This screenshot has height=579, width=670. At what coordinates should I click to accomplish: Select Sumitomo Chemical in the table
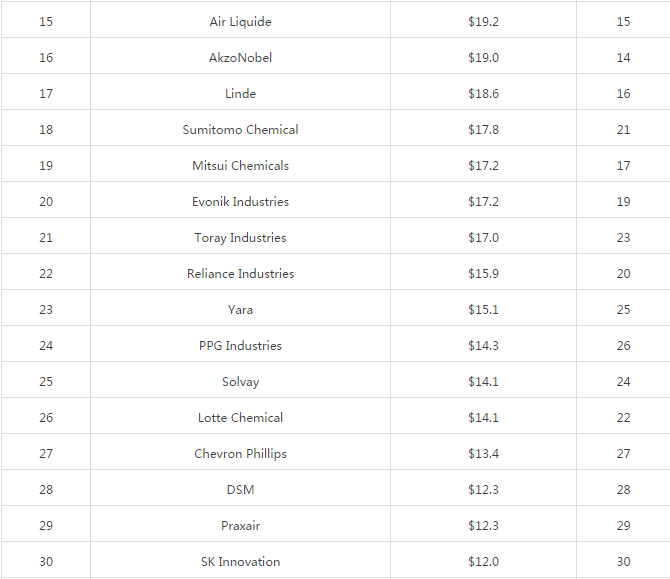point(240,130)
